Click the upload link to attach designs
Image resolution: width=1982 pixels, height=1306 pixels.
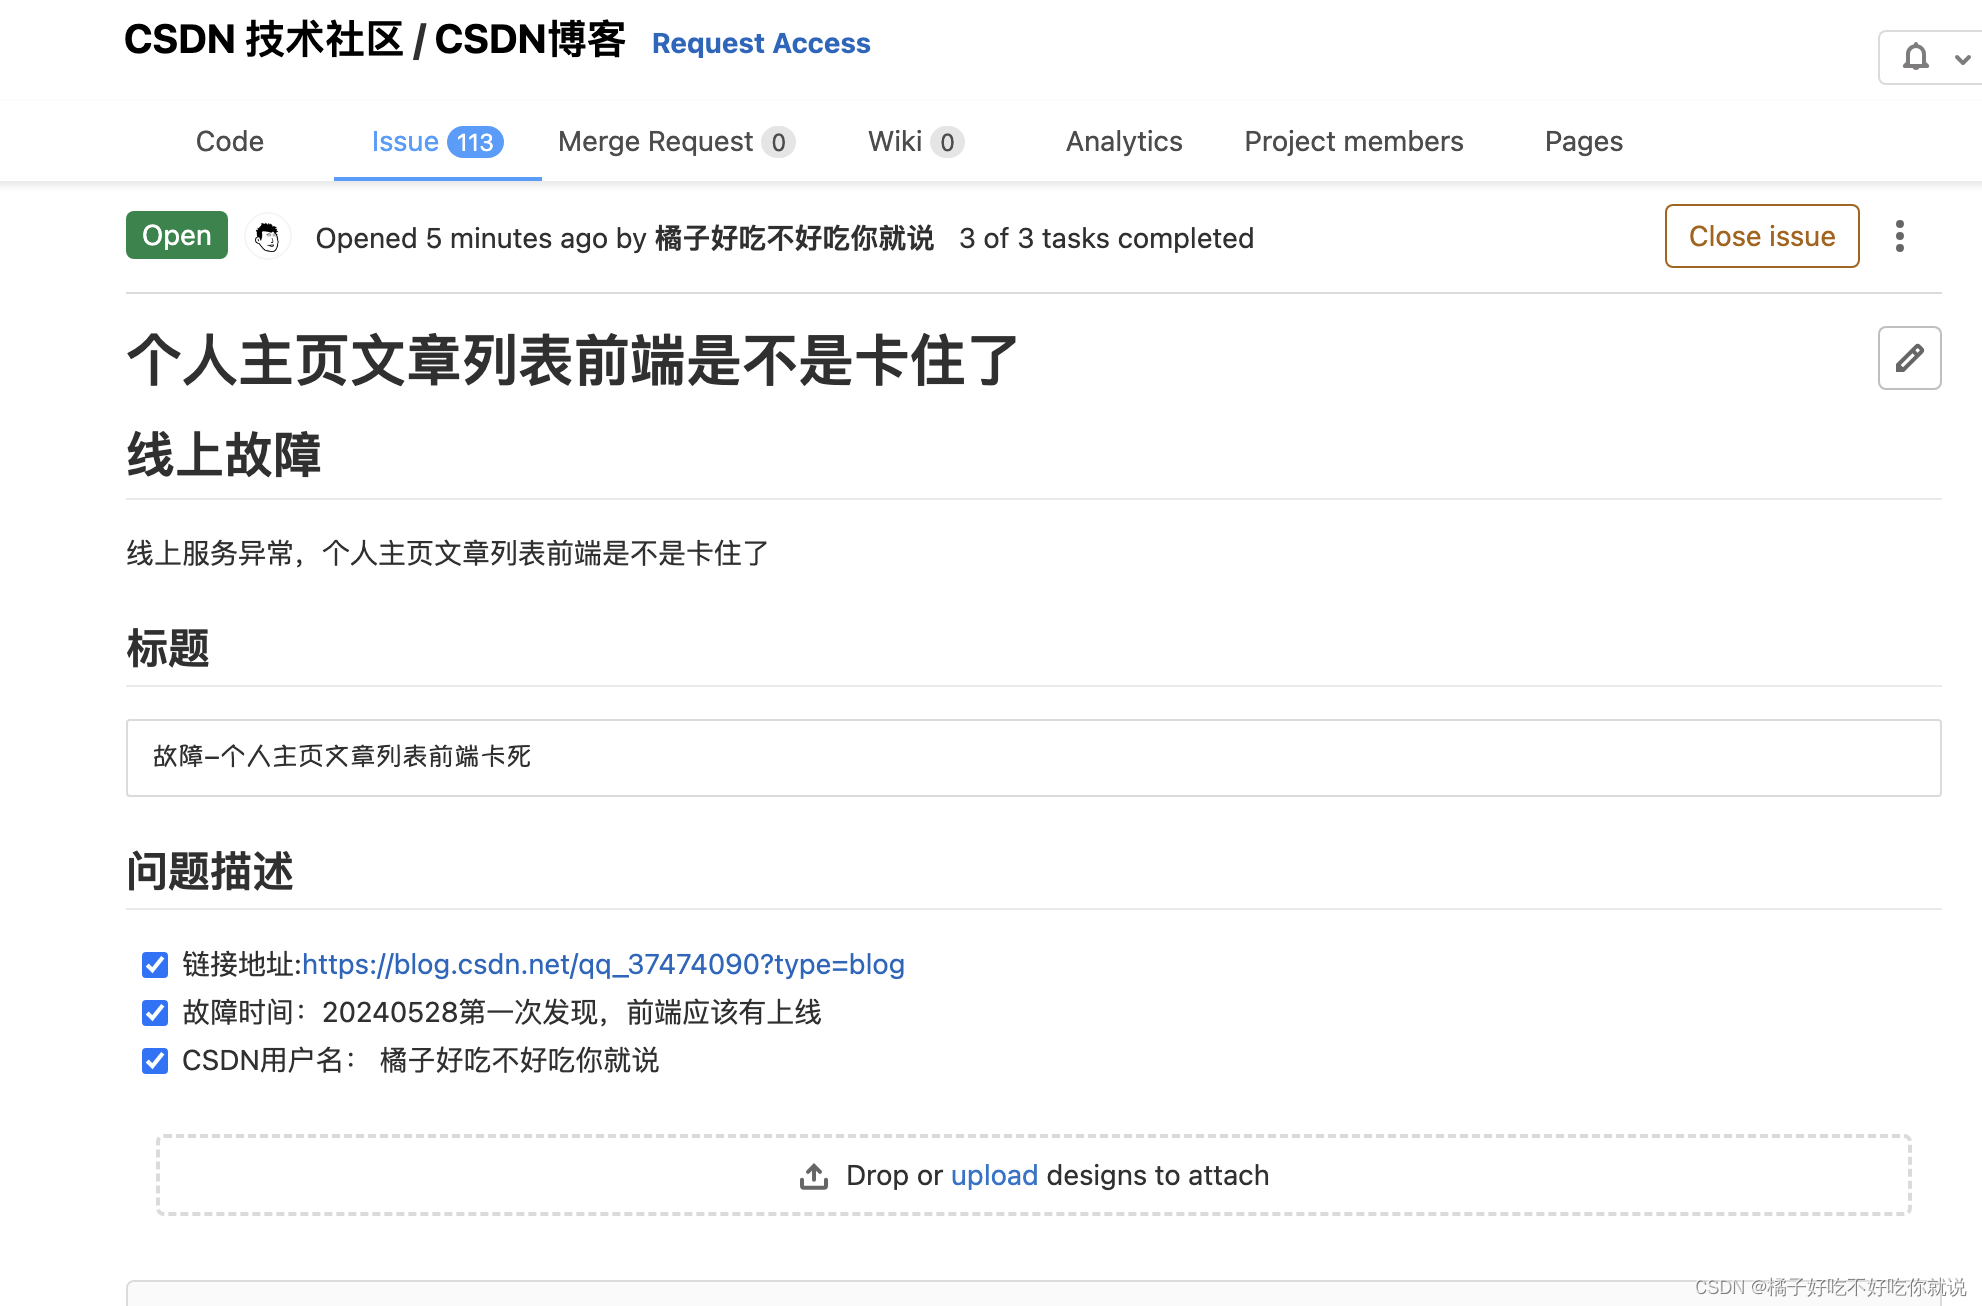point(994,1175)
